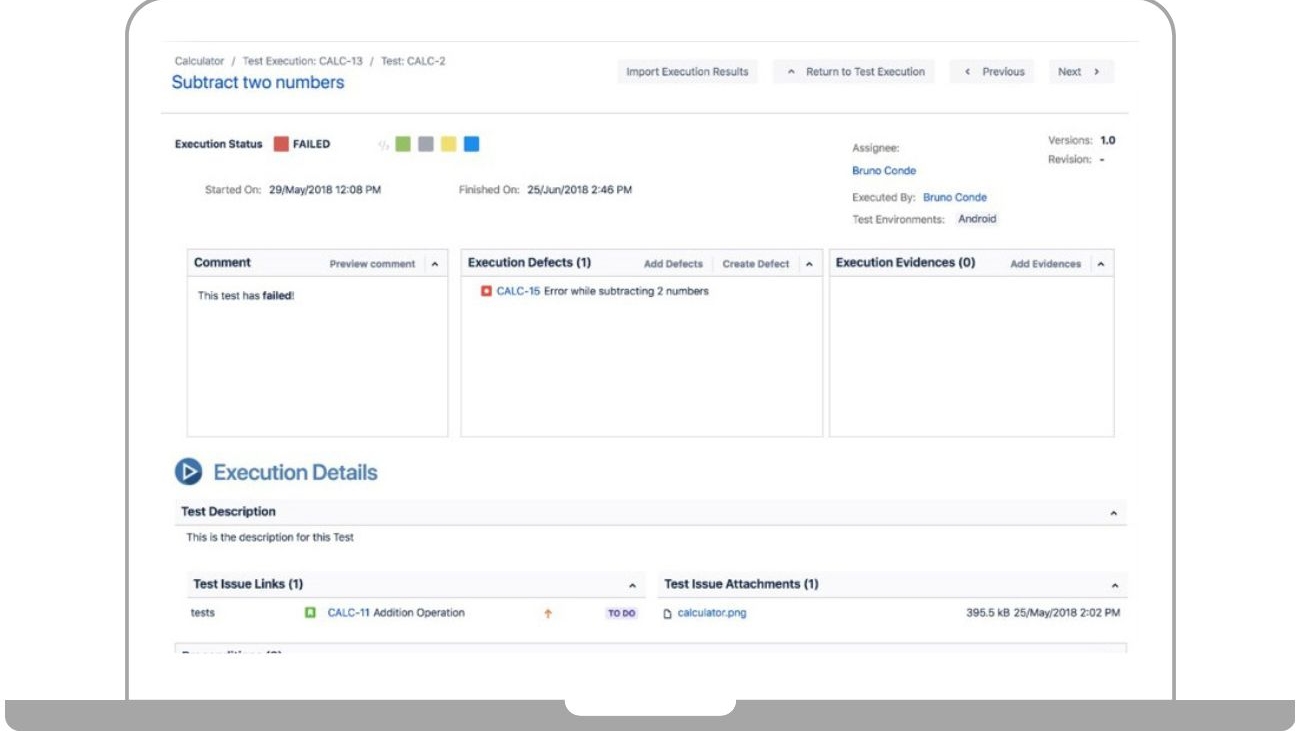
Task: Choose the yellow execution status square
Action: [x=449, y=144]
